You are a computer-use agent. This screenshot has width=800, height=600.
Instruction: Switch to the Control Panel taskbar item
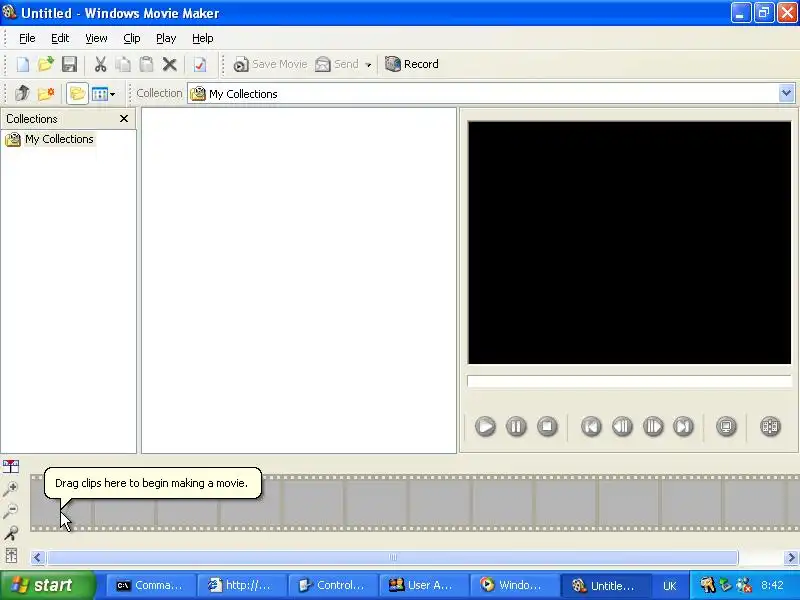click(x=333, y=585)
